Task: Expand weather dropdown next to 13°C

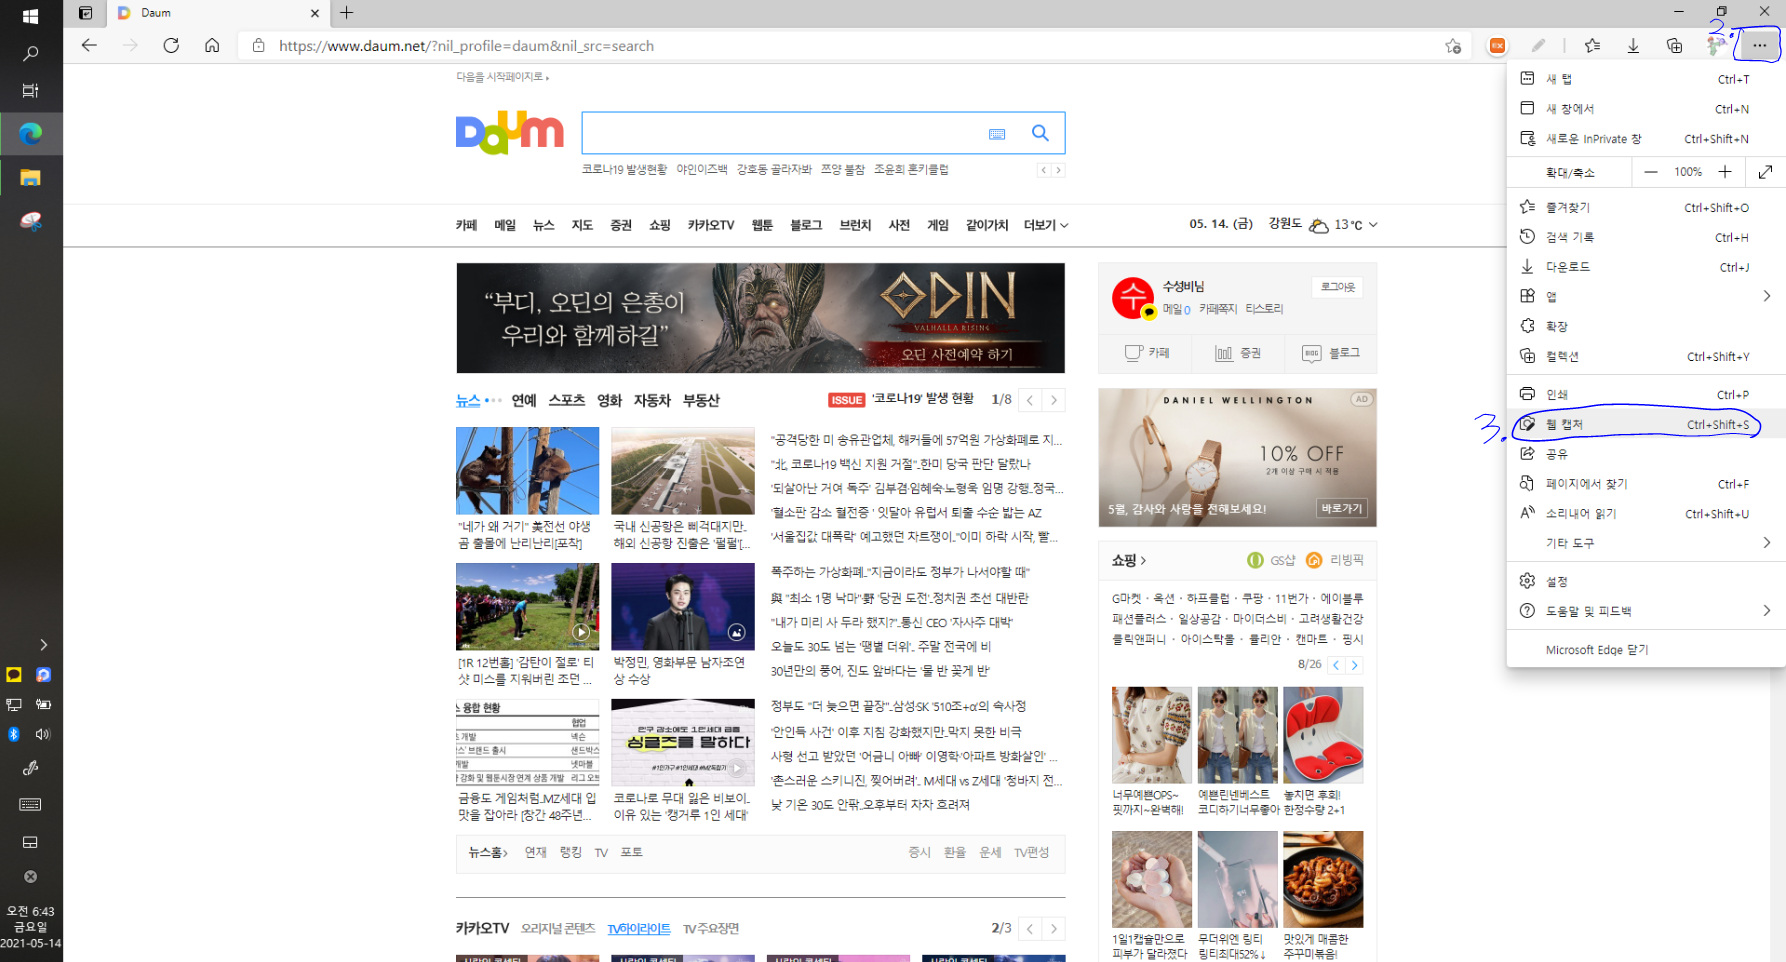Action: (1373, 225)
